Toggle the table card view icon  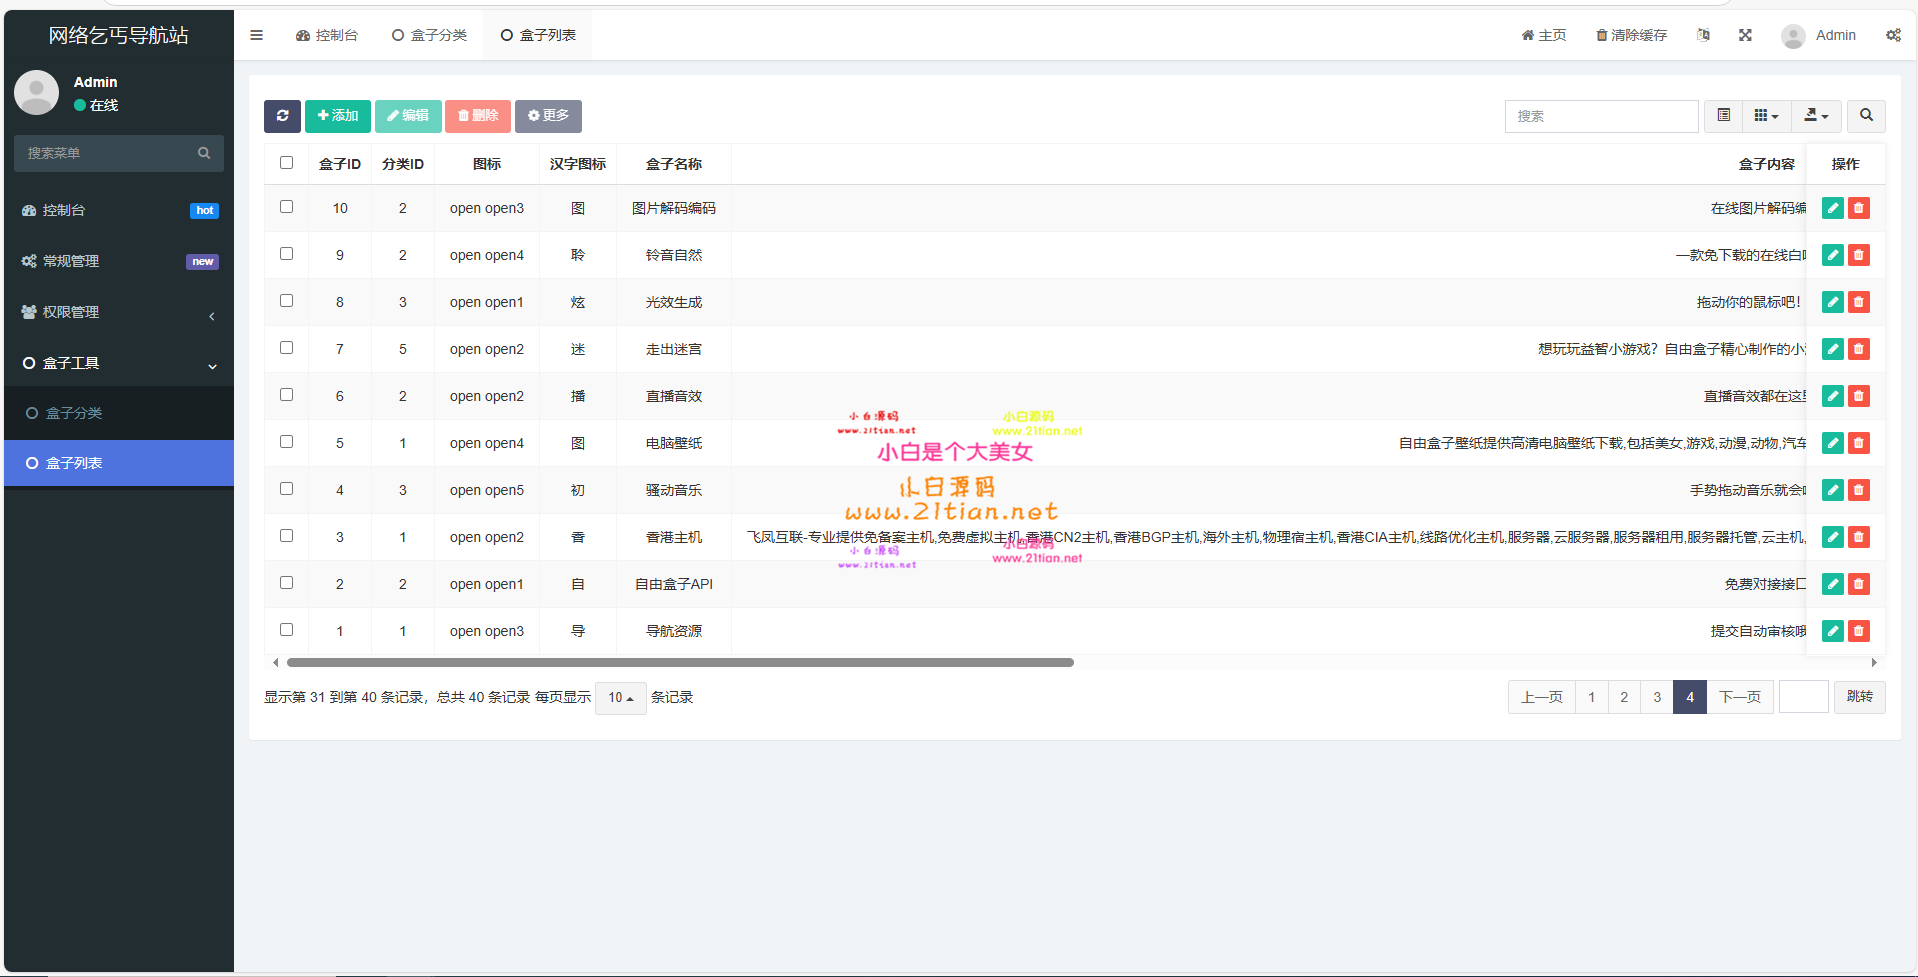(1724, 116)
